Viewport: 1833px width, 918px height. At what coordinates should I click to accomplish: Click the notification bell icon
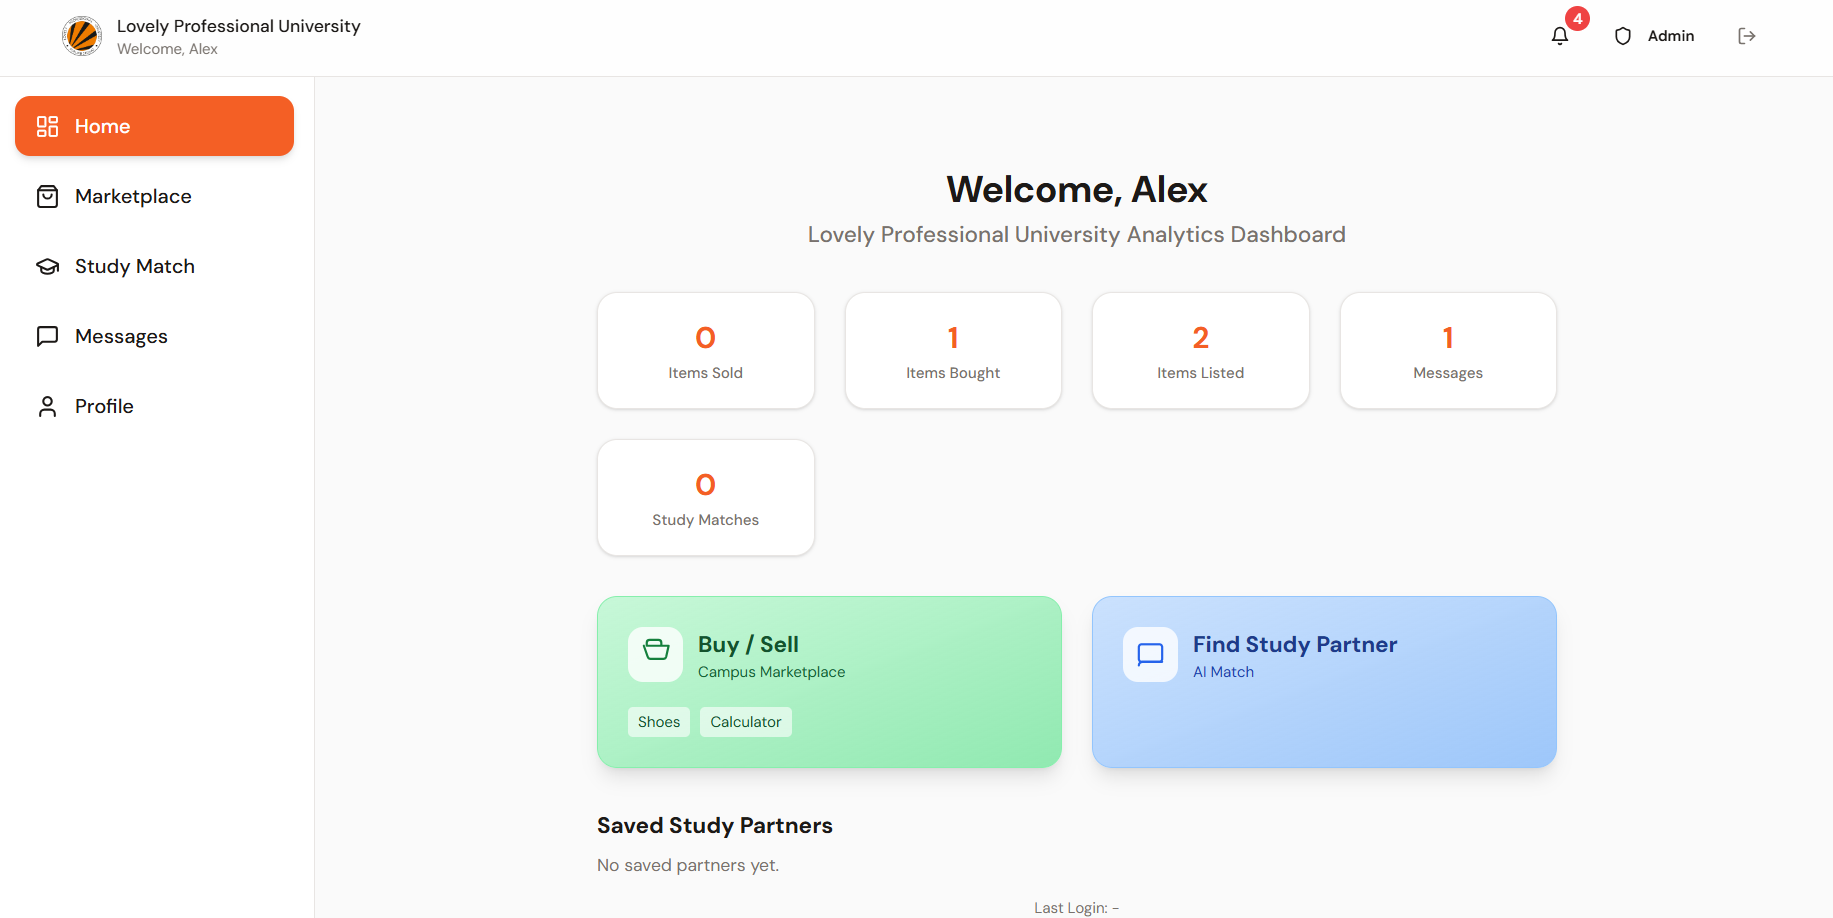1559,36
